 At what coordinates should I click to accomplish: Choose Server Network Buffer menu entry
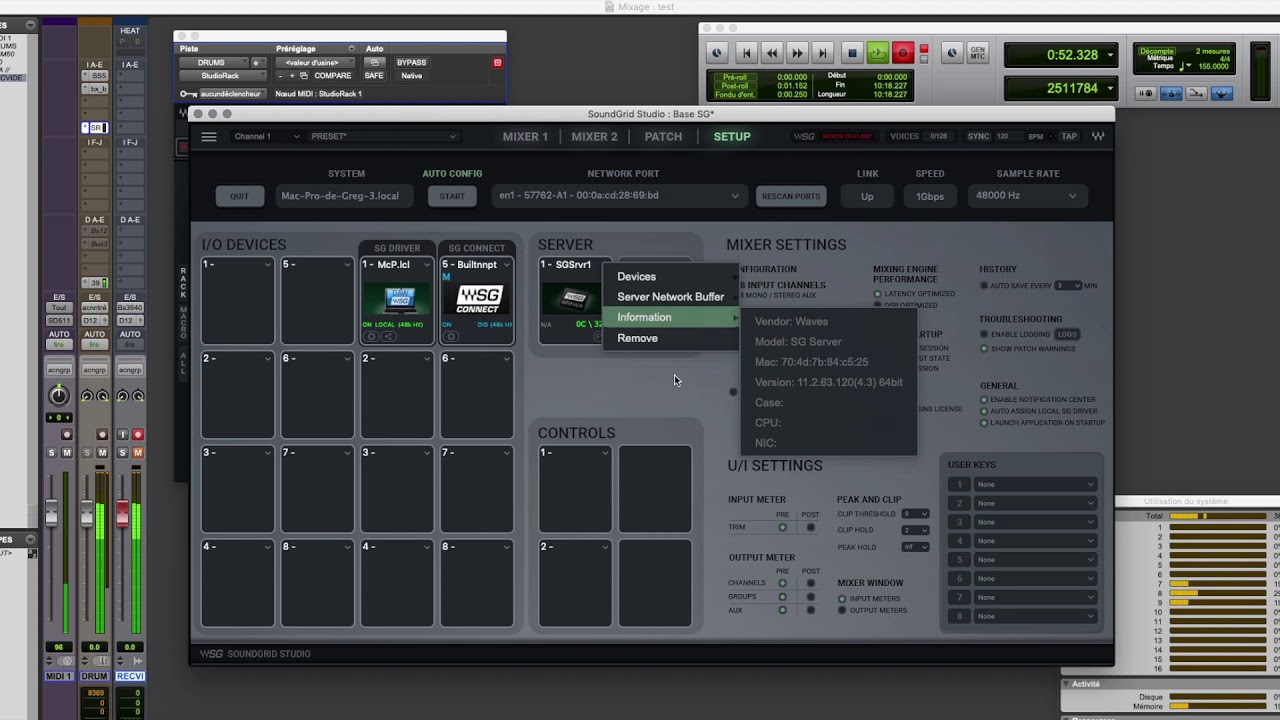pos(670,297)
